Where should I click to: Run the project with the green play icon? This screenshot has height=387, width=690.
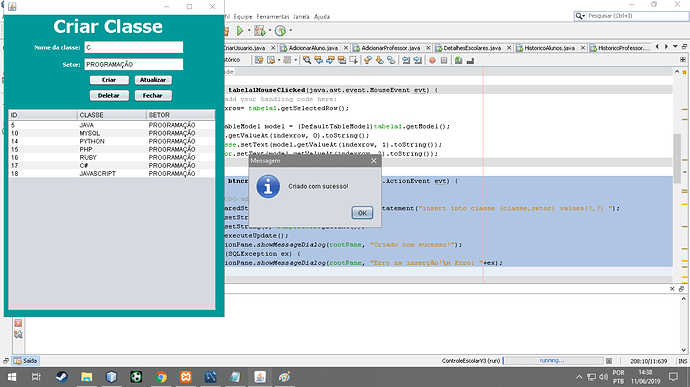(x=240, y=30)
